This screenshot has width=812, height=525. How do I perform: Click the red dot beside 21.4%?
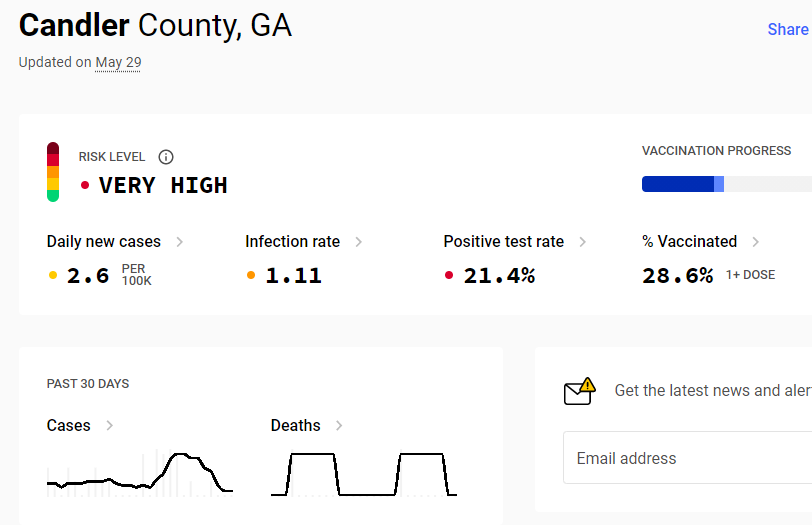(449, 275)
